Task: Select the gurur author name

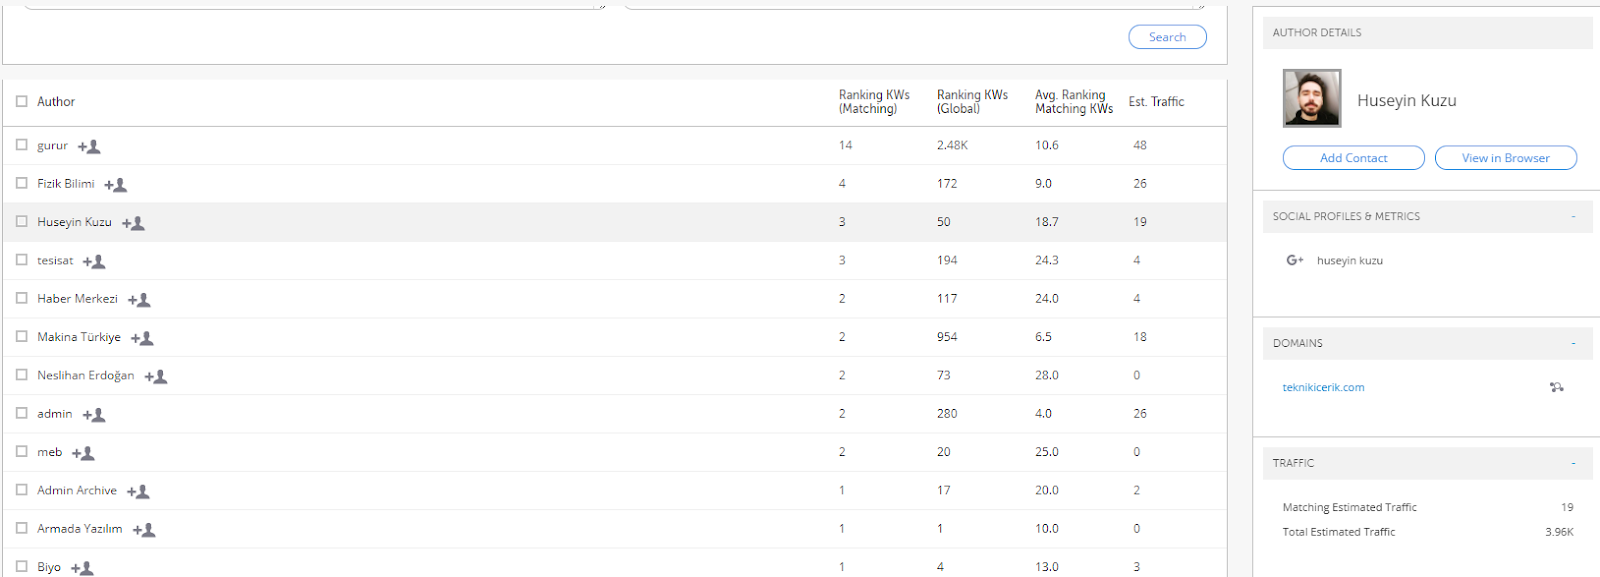Action: coord(52,146)
